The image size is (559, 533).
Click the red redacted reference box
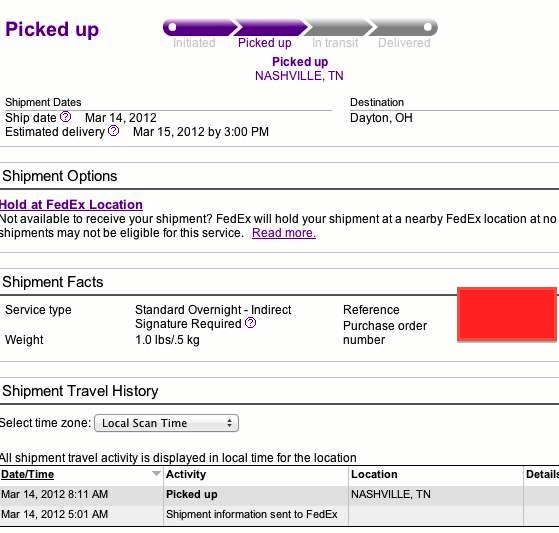click(x=507, y=314)
